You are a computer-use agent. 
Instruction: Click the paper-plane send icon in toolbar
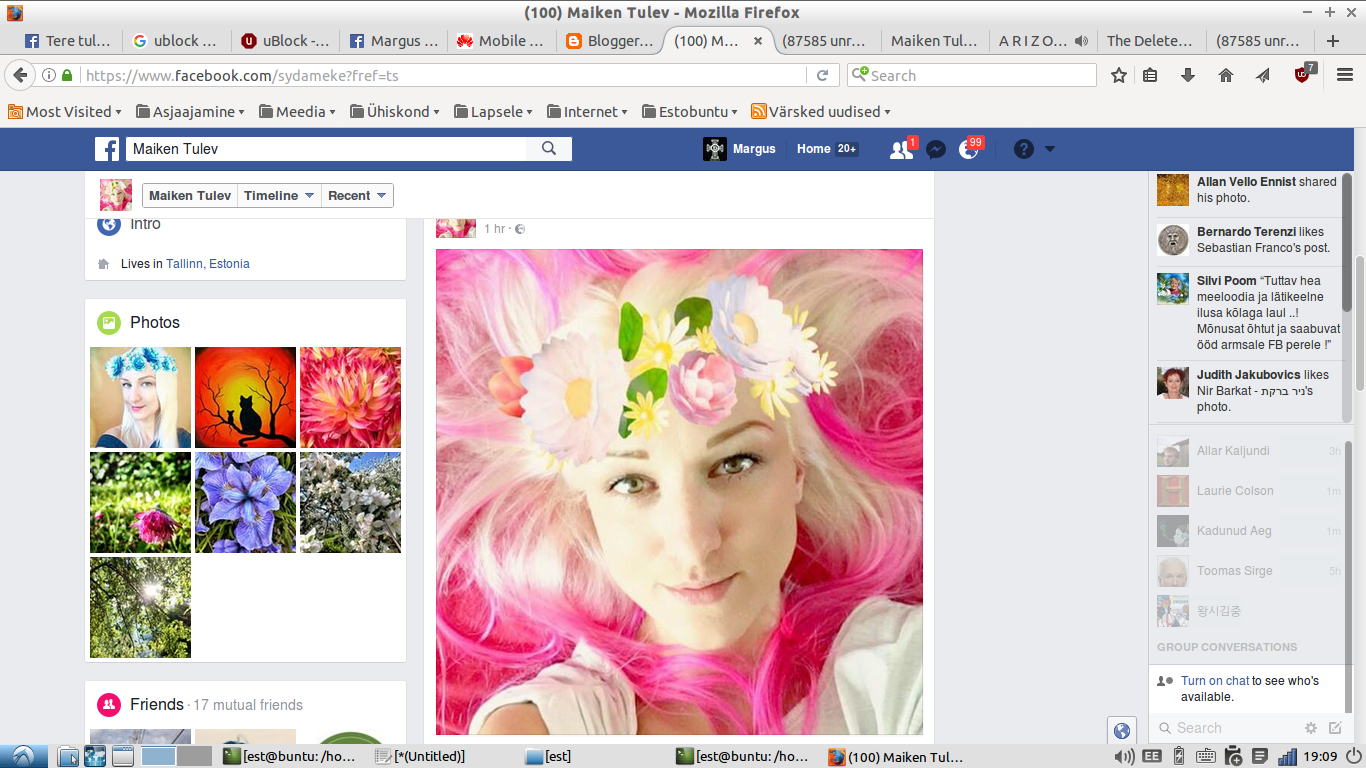[1263, 75]
